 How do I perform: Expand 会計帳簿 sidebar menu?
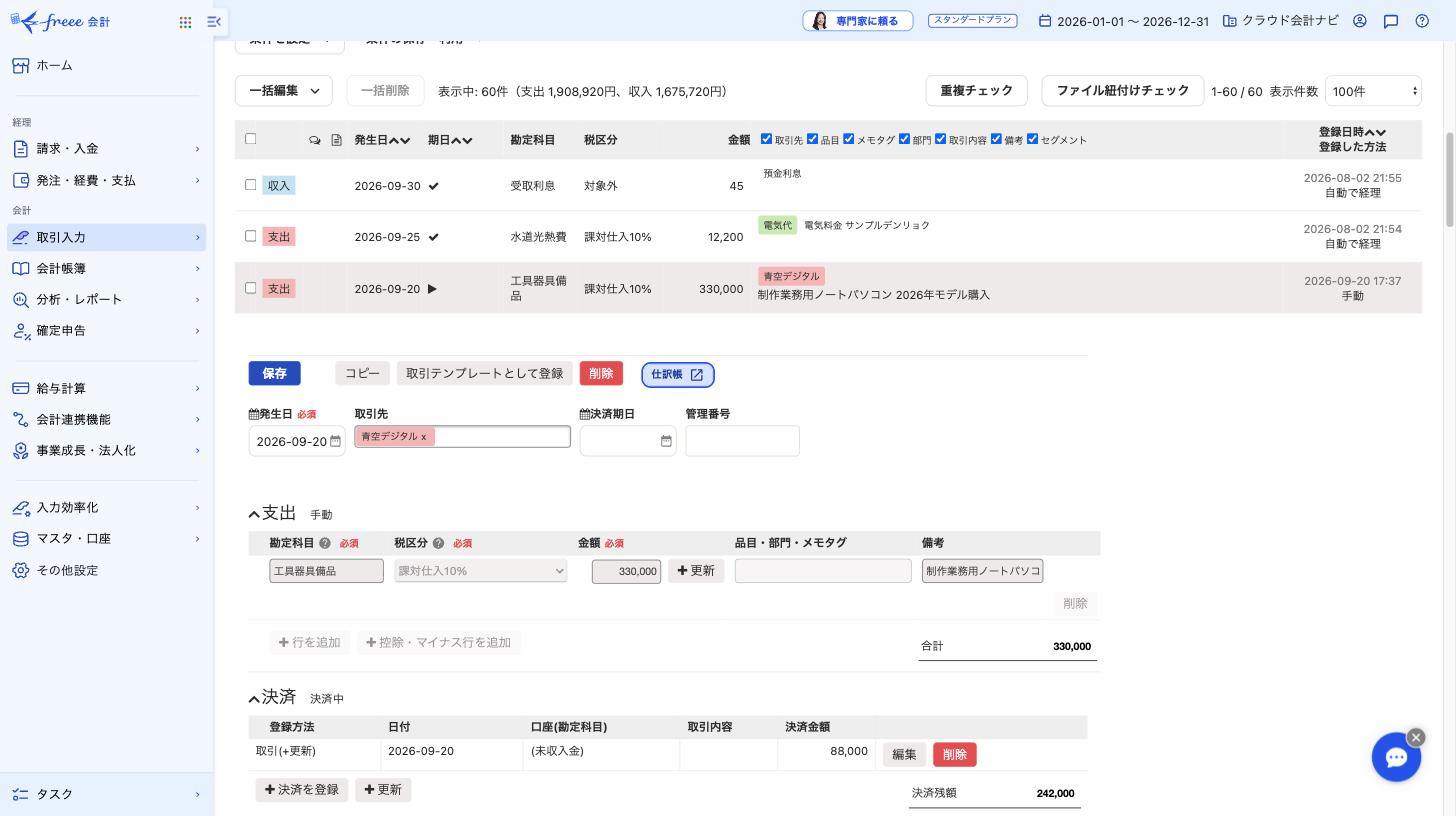coord(107,269)
